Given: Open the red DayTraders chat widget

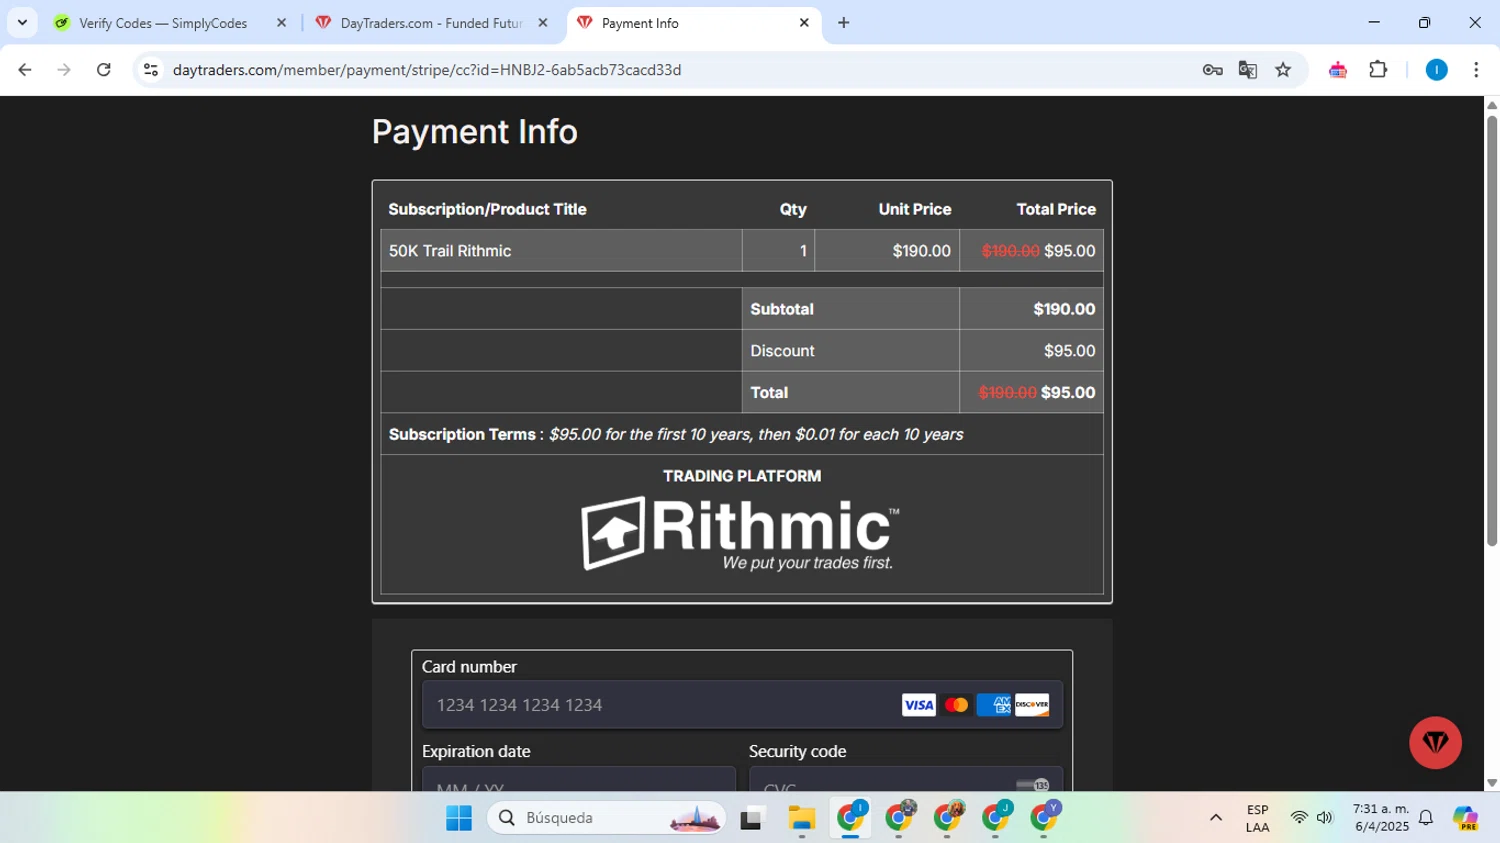Looking at the screenshot, I should pos(1436,743).
